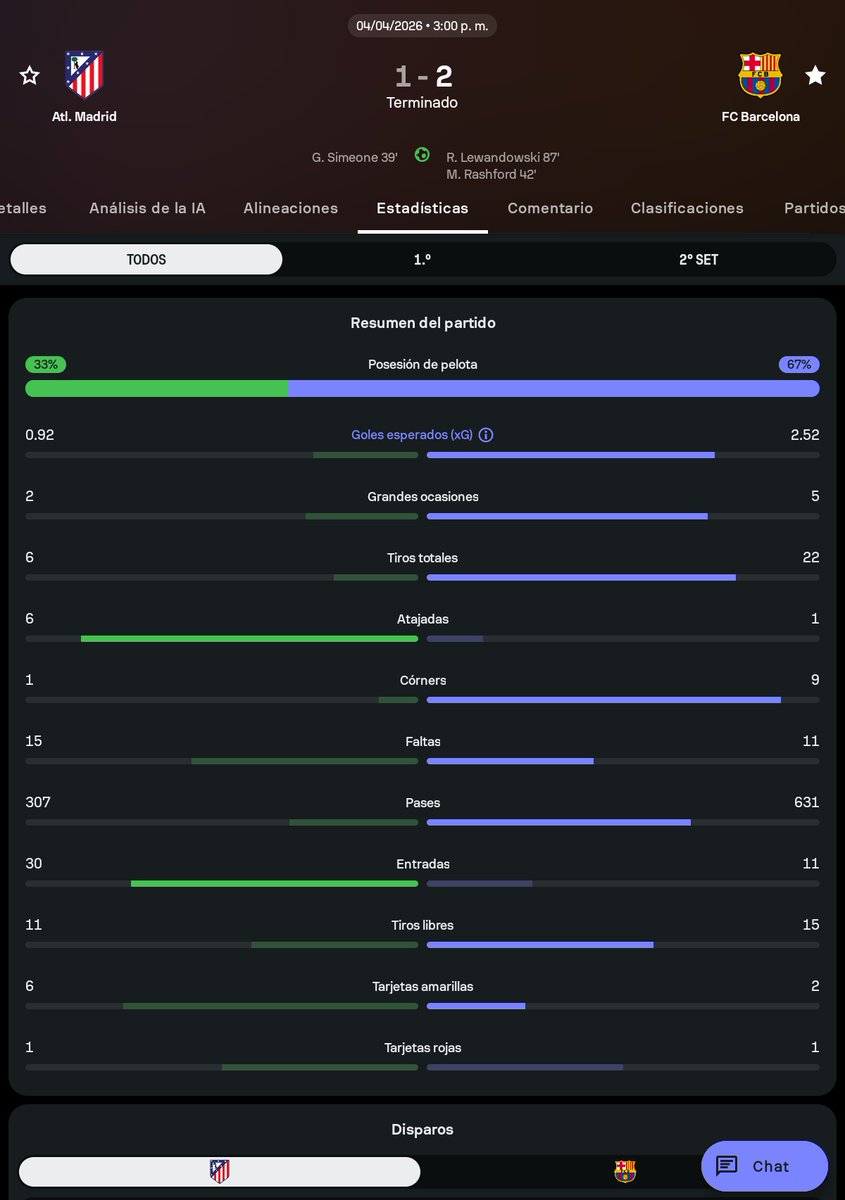845x1200 pixels.
Task: Open the Estadísticas tab
Action: click(x=422, y=208)
